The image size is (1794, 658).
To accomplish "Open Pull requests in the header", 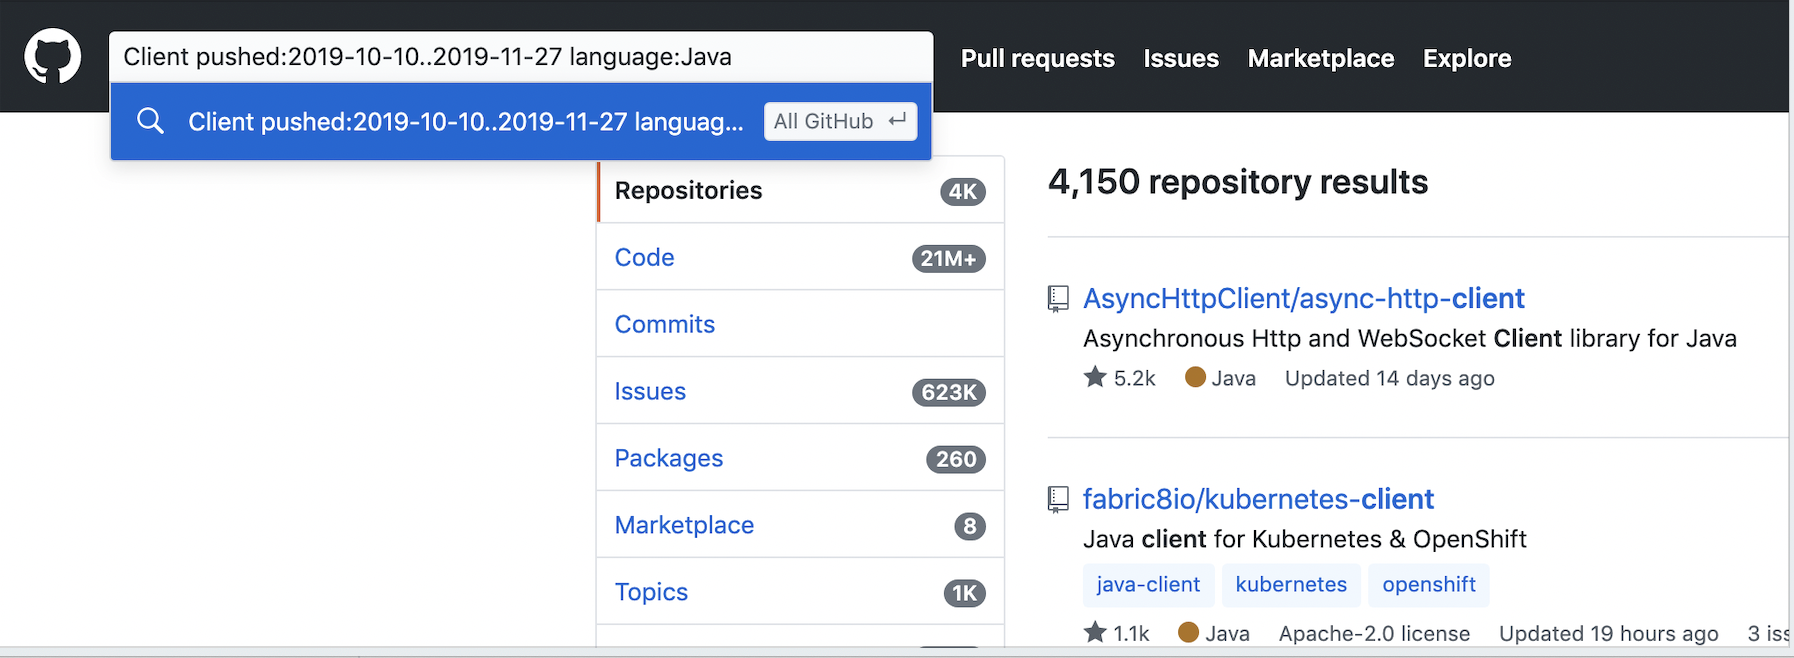I will click(1037, 58).
